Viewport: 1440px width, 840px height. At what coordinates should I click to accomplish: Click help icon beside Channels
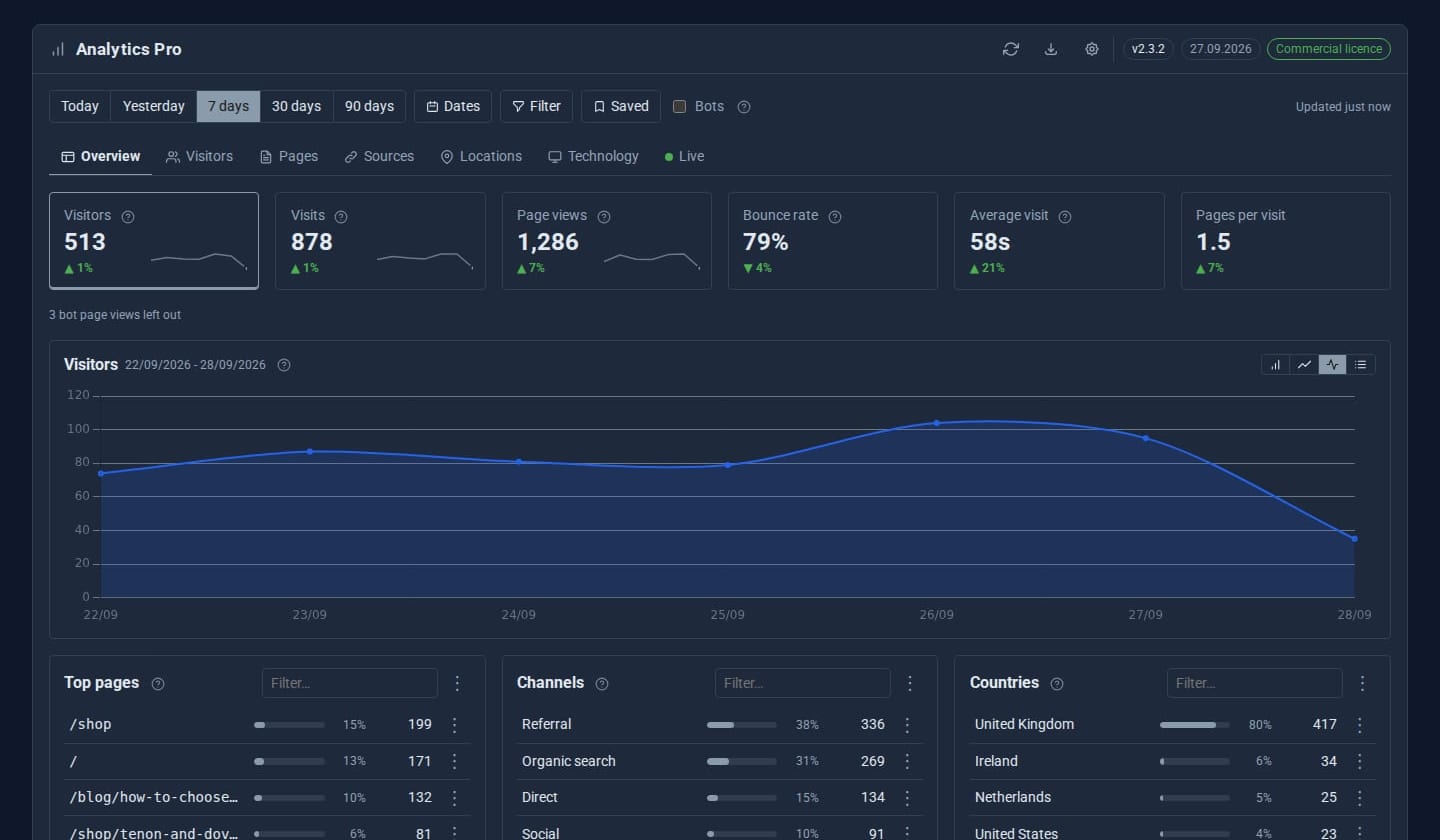[x=602, y=684]
